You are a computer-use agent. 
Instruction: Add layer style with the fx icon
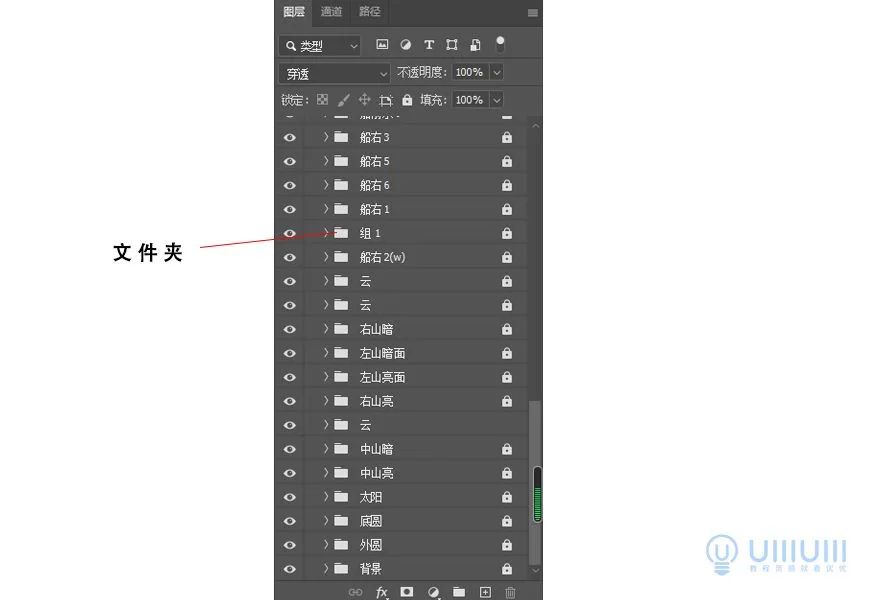[381, 592]
